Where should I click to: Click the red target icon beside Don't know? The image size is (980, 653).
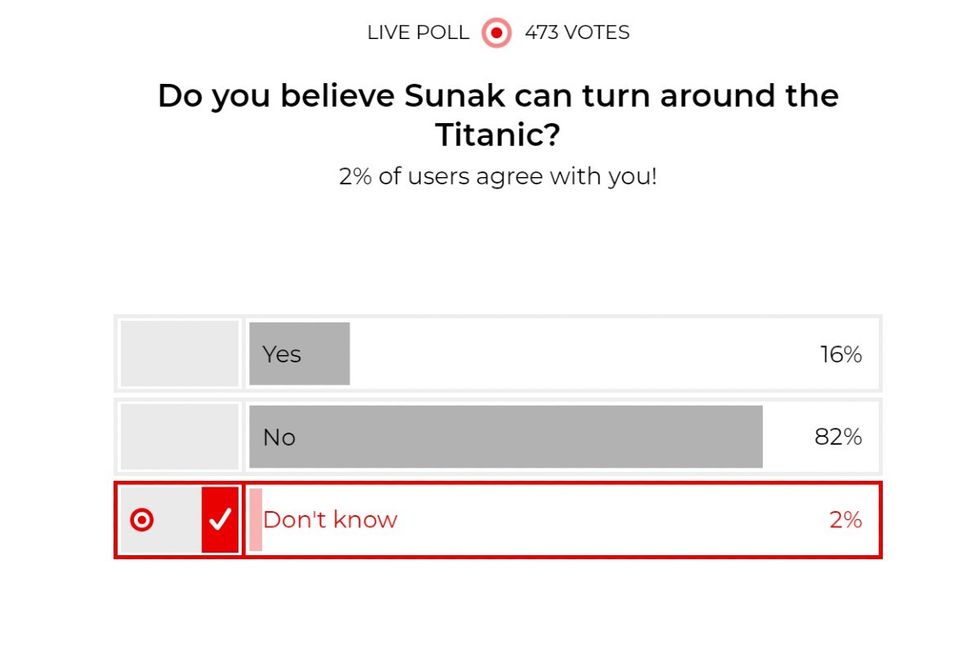[x=143, y=520]
